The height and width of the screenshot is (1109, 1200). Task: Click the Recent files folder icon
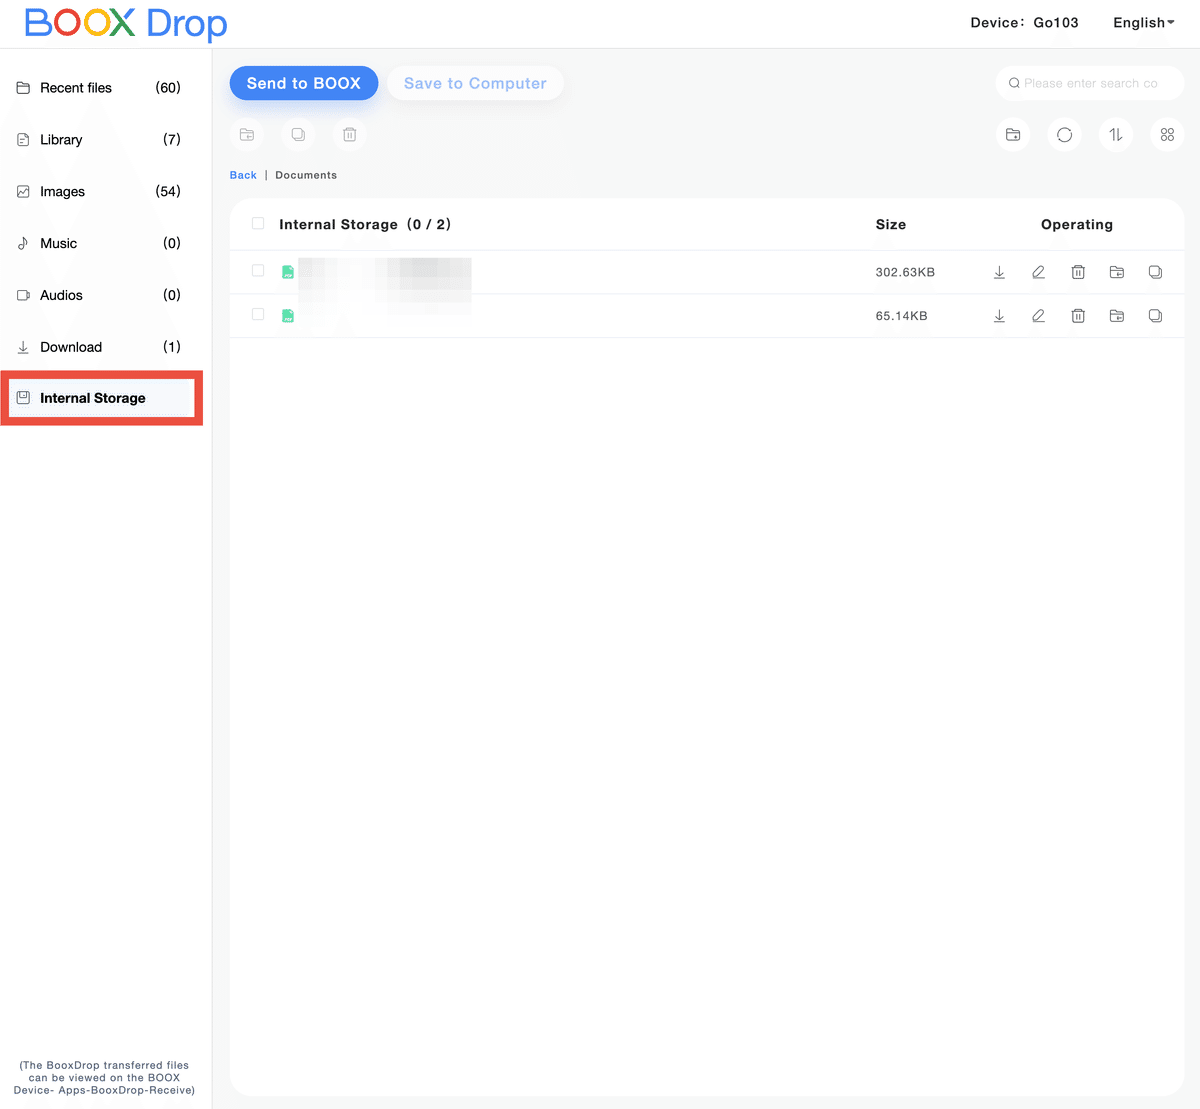(x=23, y=88)
